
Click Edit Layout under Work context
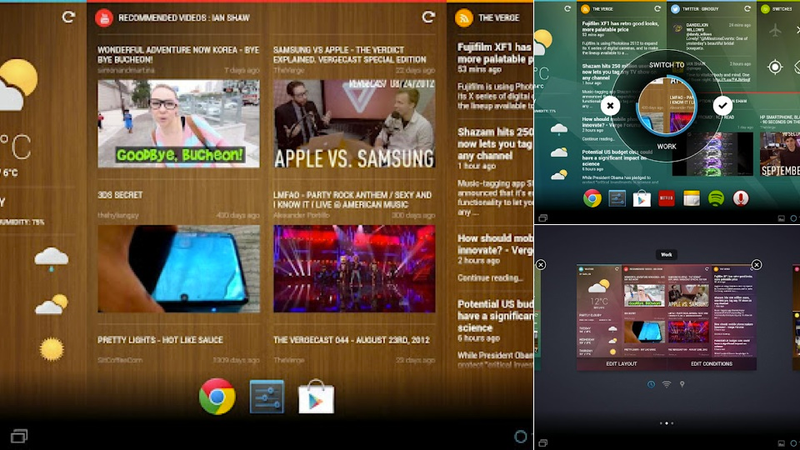click(621, 364)
